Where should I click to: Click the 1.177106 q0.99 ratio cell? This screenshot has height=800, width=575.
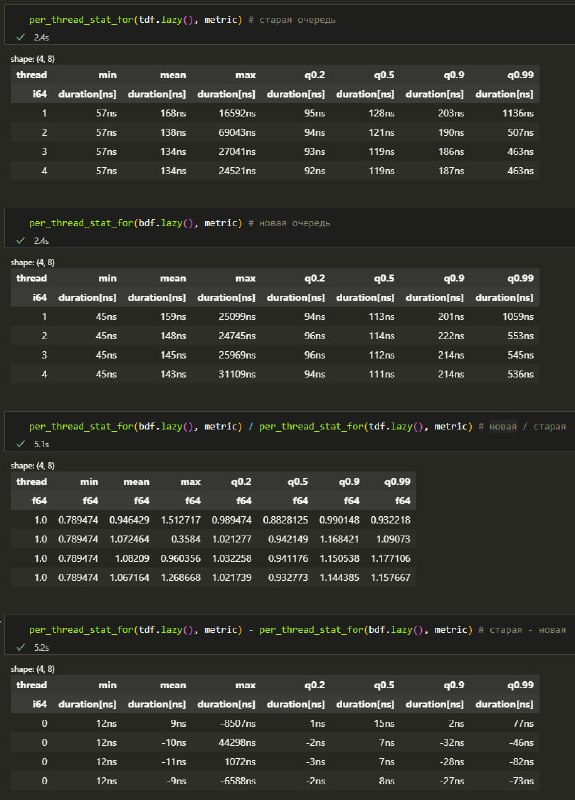pyautogui.click(x=390, y=559)
